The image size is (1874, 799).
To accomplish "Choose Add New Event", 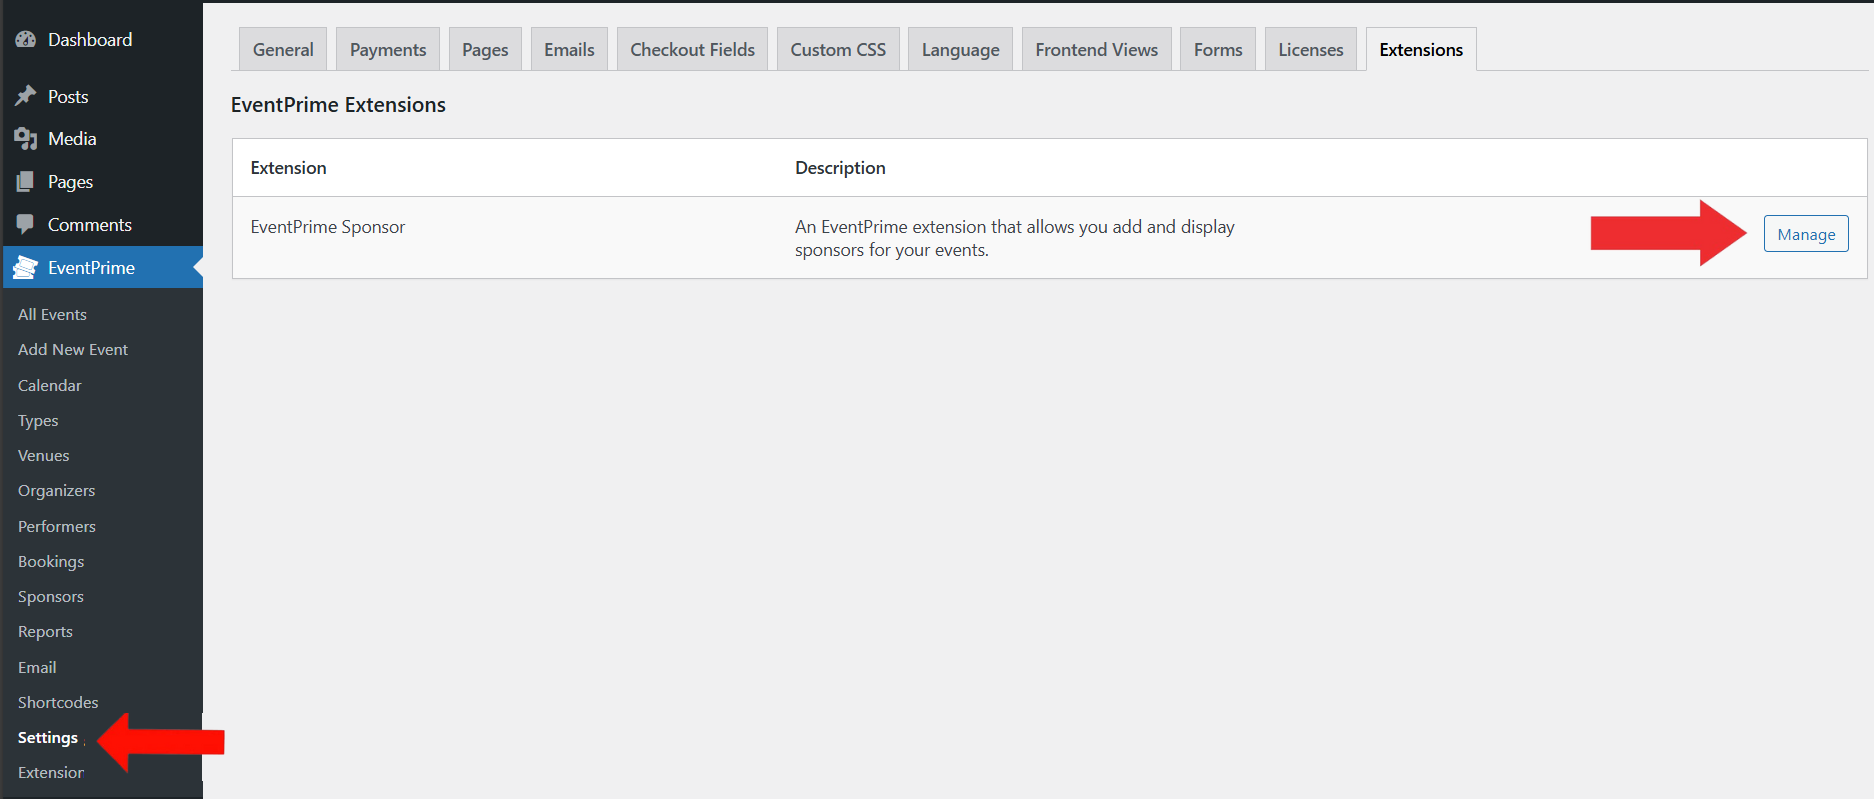I will point(73,350).
